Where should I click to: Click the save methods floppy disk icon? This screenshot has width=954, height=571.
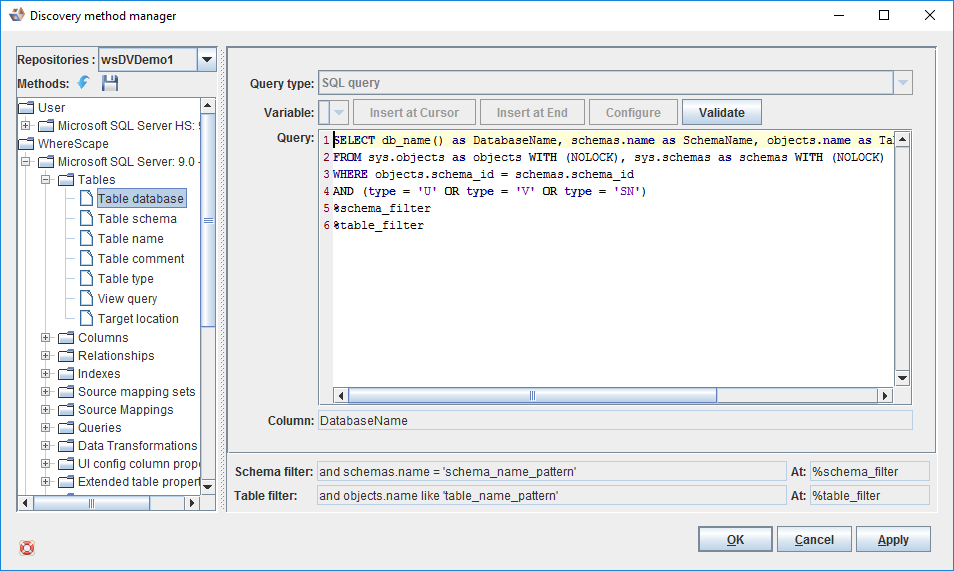click(110, 84)
